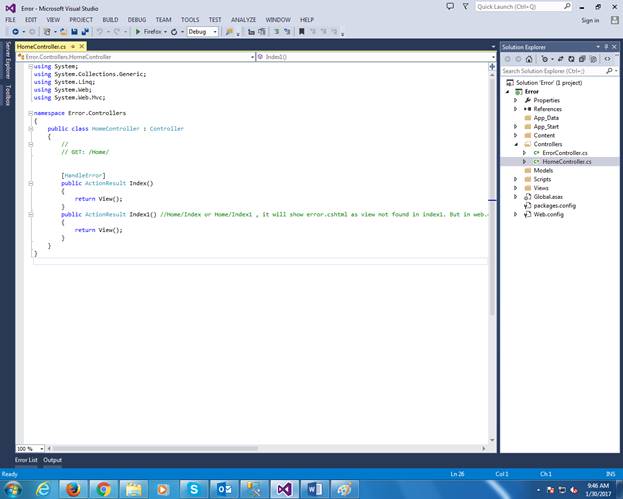623x499 pixels.
Task: Open the BUILD menu
Action: pyautogui.click(x=110, y=19)
